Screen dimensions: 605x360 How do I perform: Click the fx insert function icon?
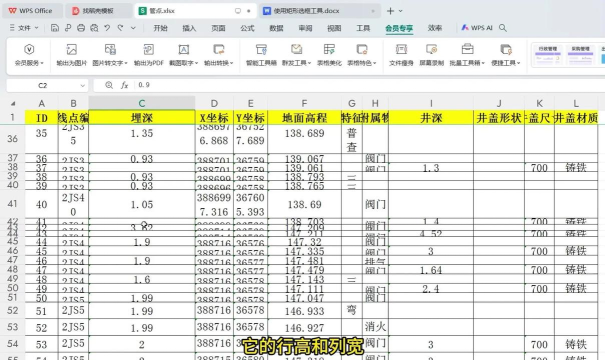(124, 85)
